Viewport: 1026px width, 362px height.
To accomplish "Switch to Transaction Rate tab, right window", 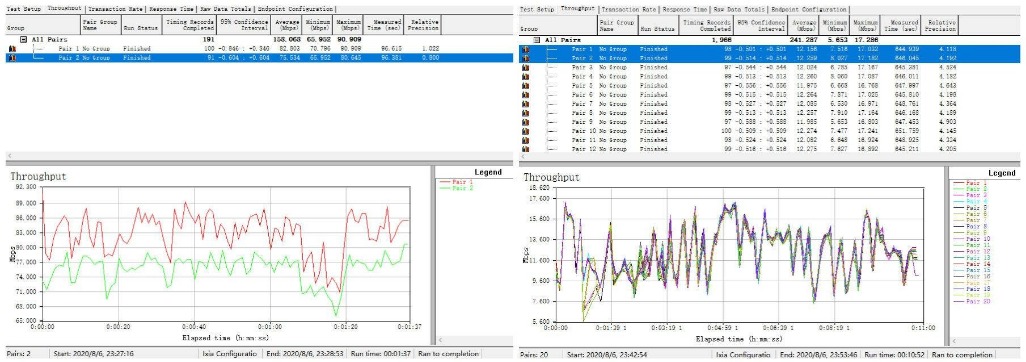I will 629,10.
